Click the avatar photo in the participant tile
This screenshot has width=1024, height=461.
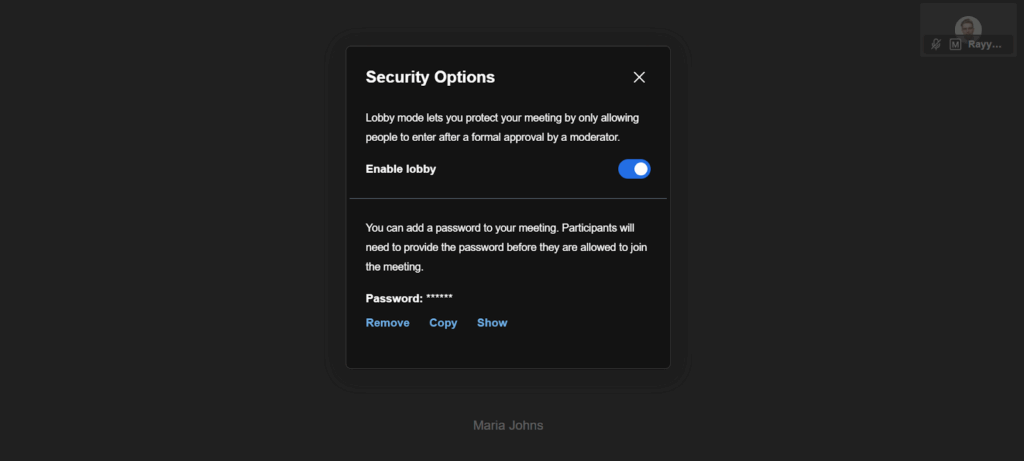967,27
